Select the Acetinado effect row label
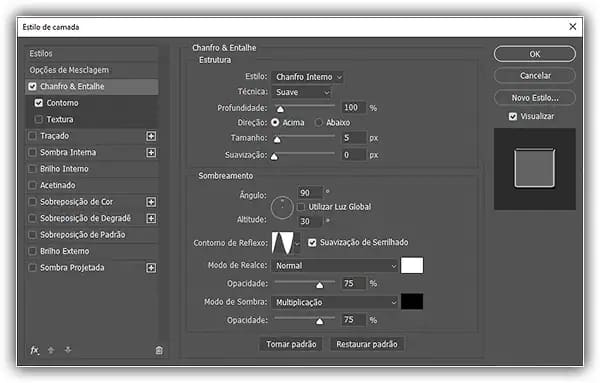Viewport: 600px width, 383px height. tap(58, 185)
